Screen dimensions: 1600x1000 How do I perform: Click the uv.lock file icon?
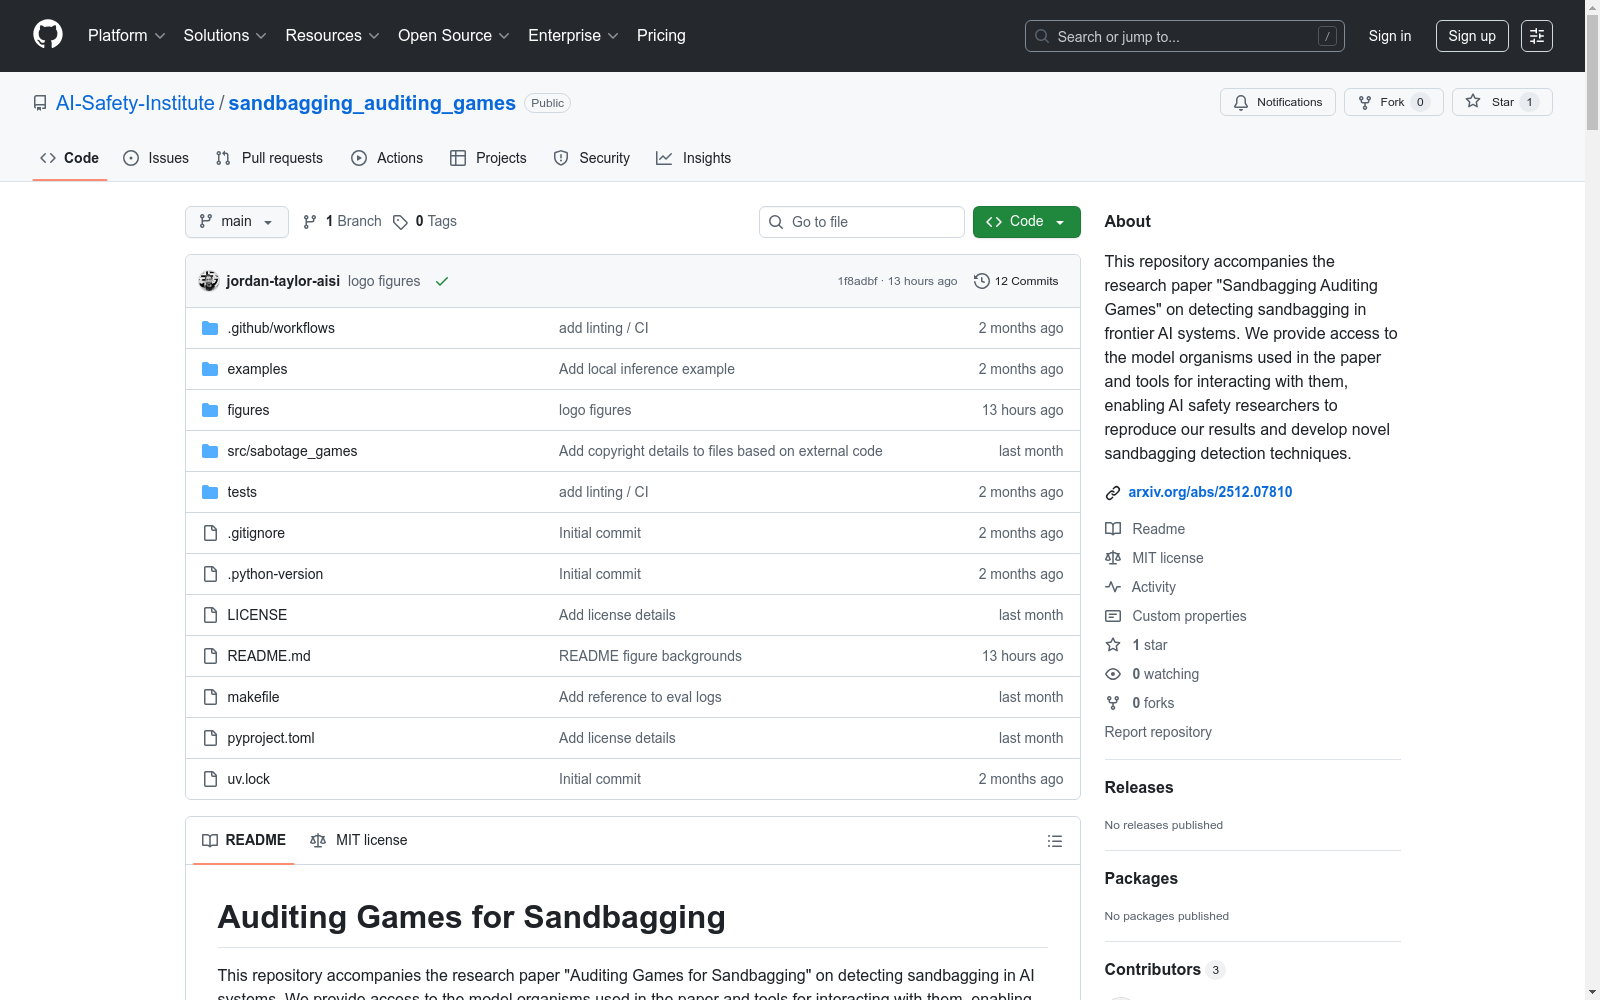210,779
